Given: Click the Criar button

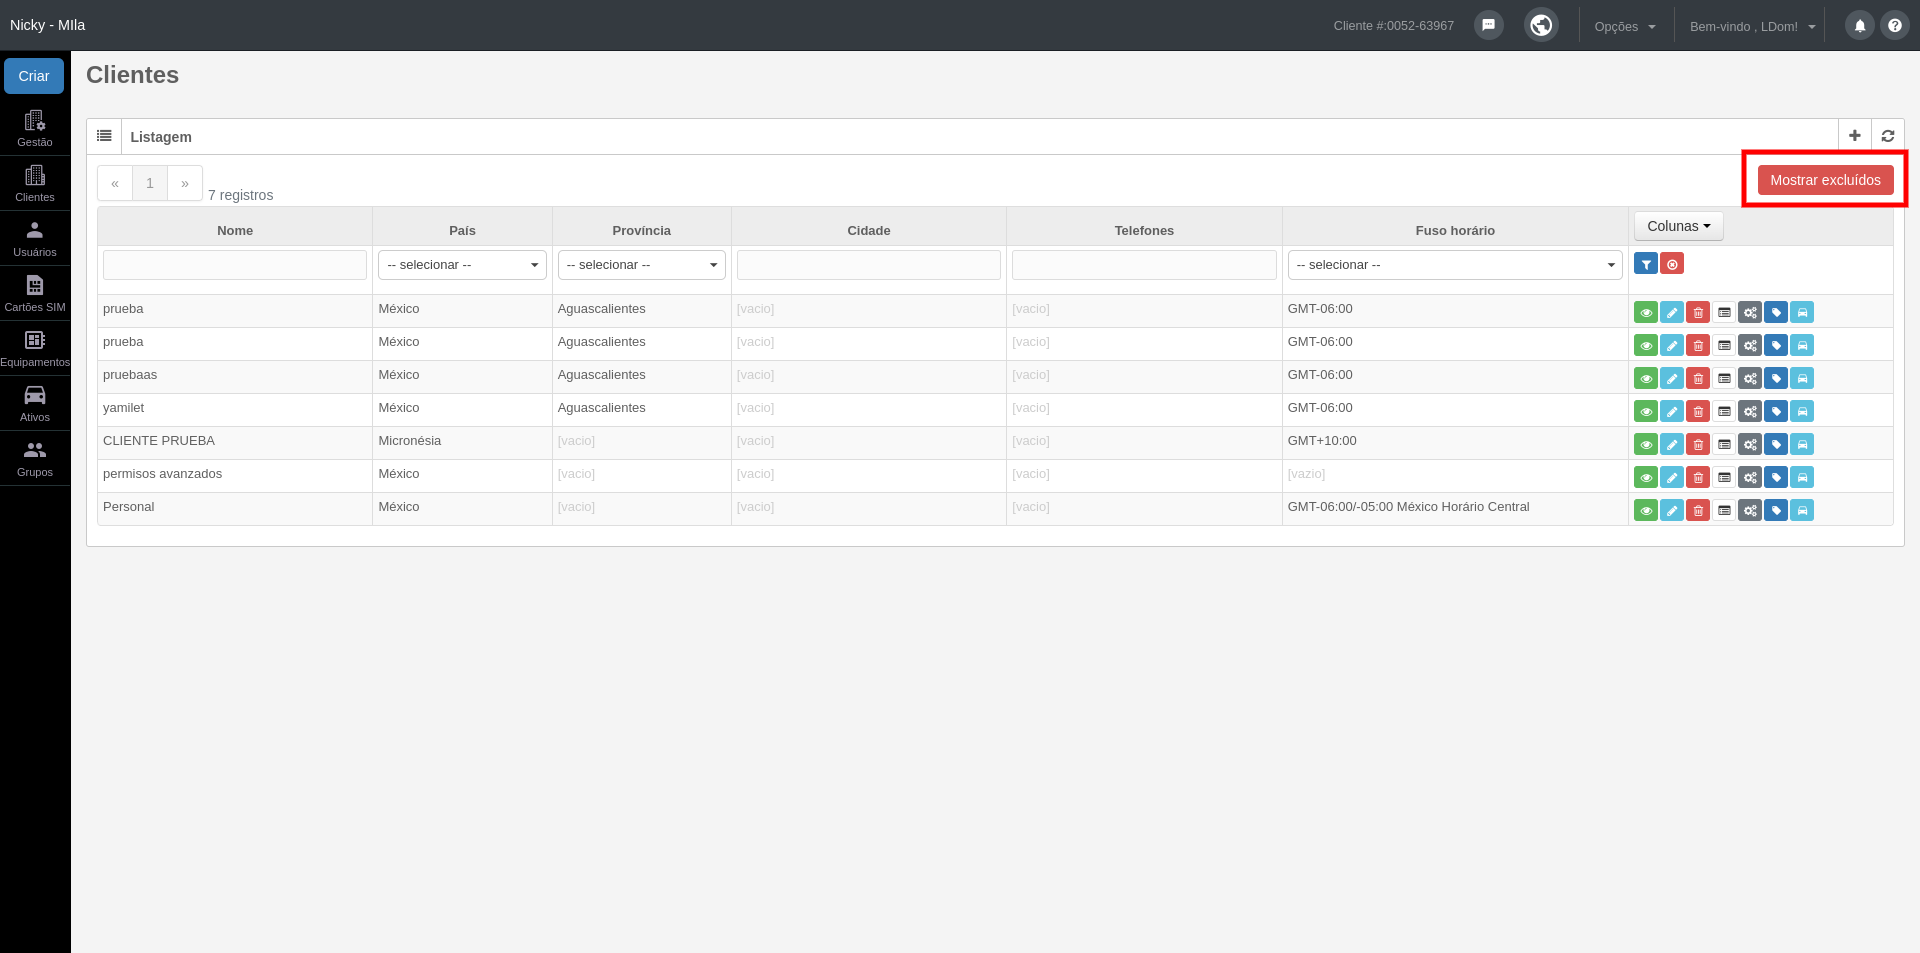Looking at the screenshot, I should (x=34, y=76).
